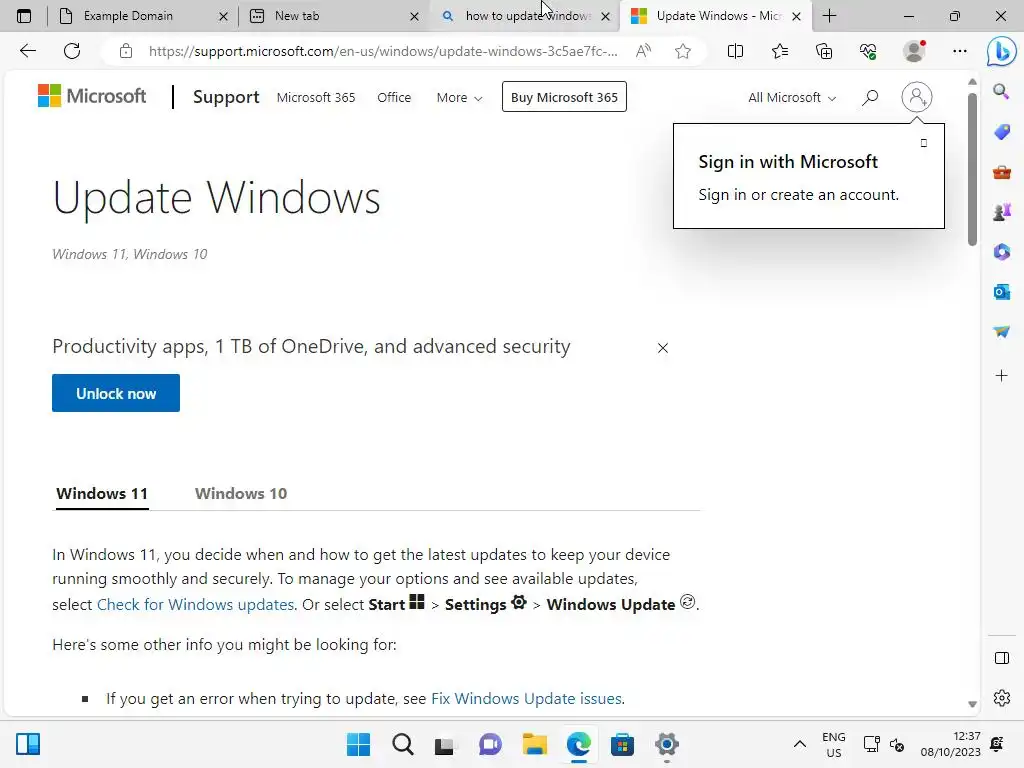This screenshot has height=768, width=1024.
Task: Open the Windows Start menu
Action: 358,744
